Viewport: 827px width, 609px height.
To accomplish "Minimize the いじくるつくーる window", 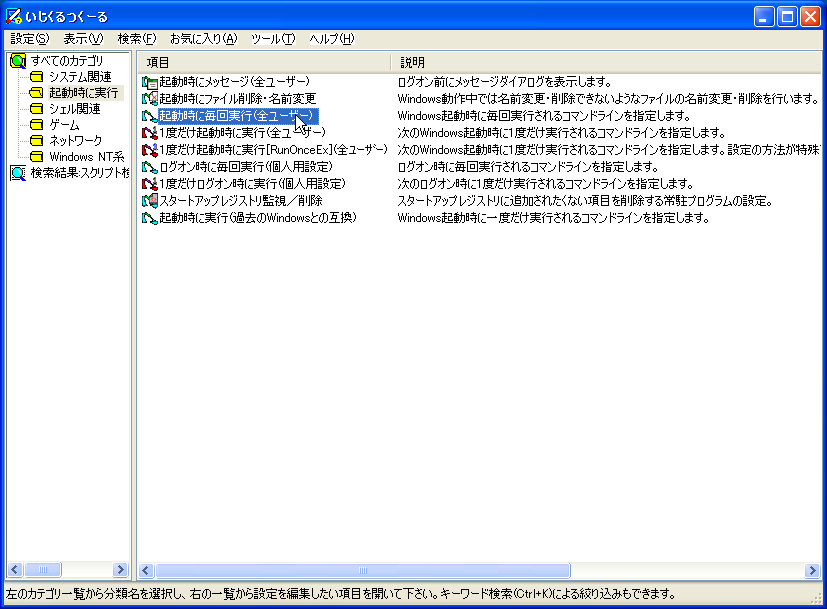I will click(763, 17).
